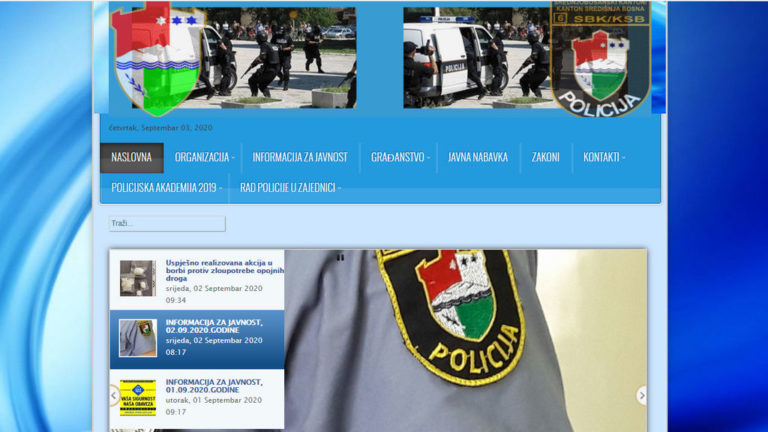
Task: Open the drug action news thumbnail
Action: click(138, 278)
